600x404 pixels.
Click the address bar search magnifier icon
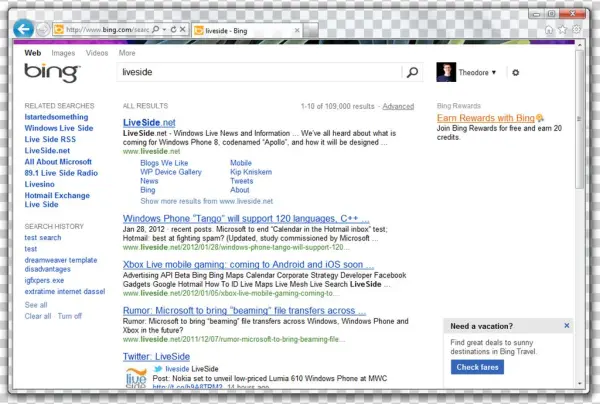point(155,29)
